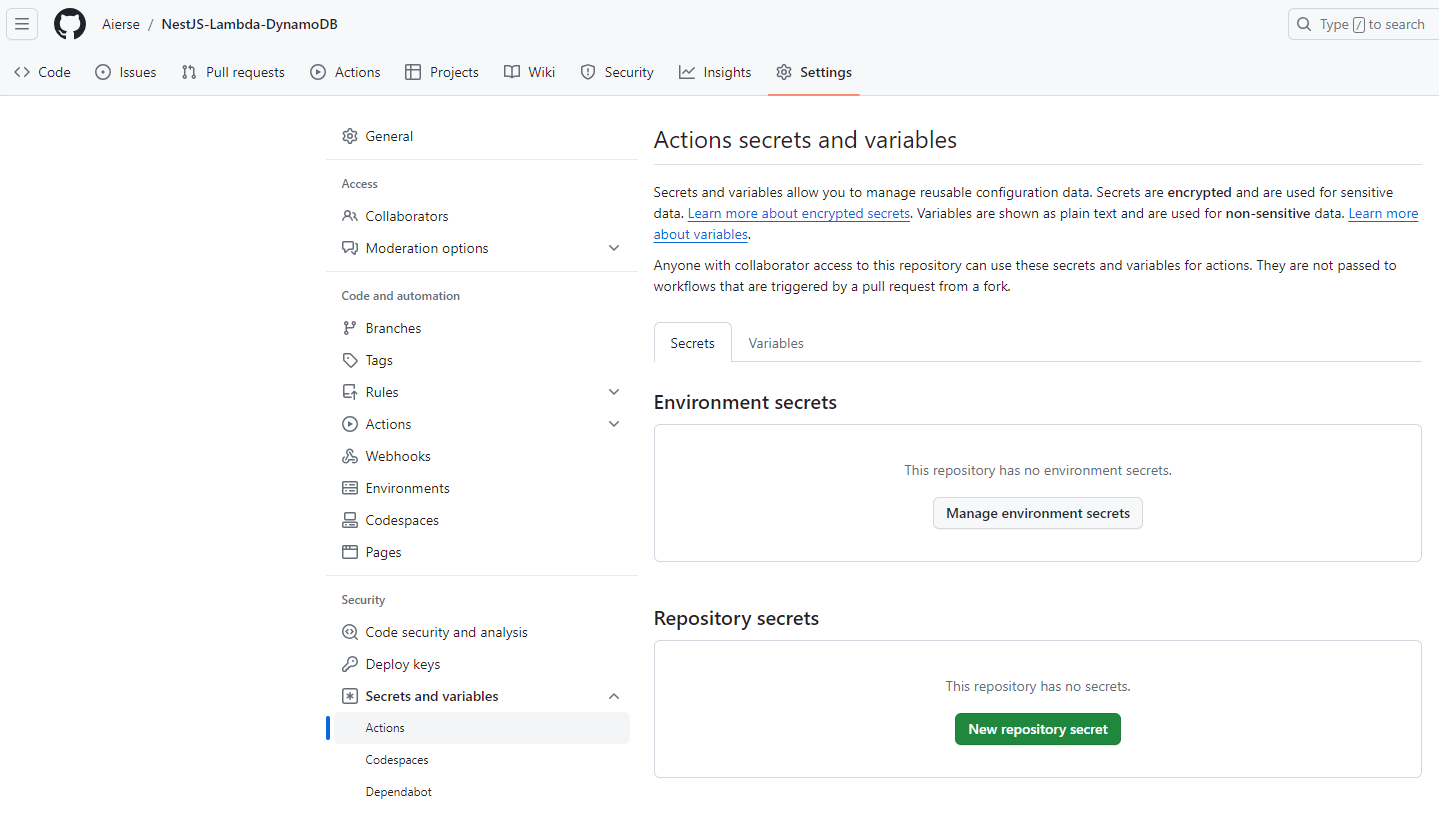The width and height of the screenshot is (1439, 815).
Task: Click the Environments server icon
Action: 350,488
